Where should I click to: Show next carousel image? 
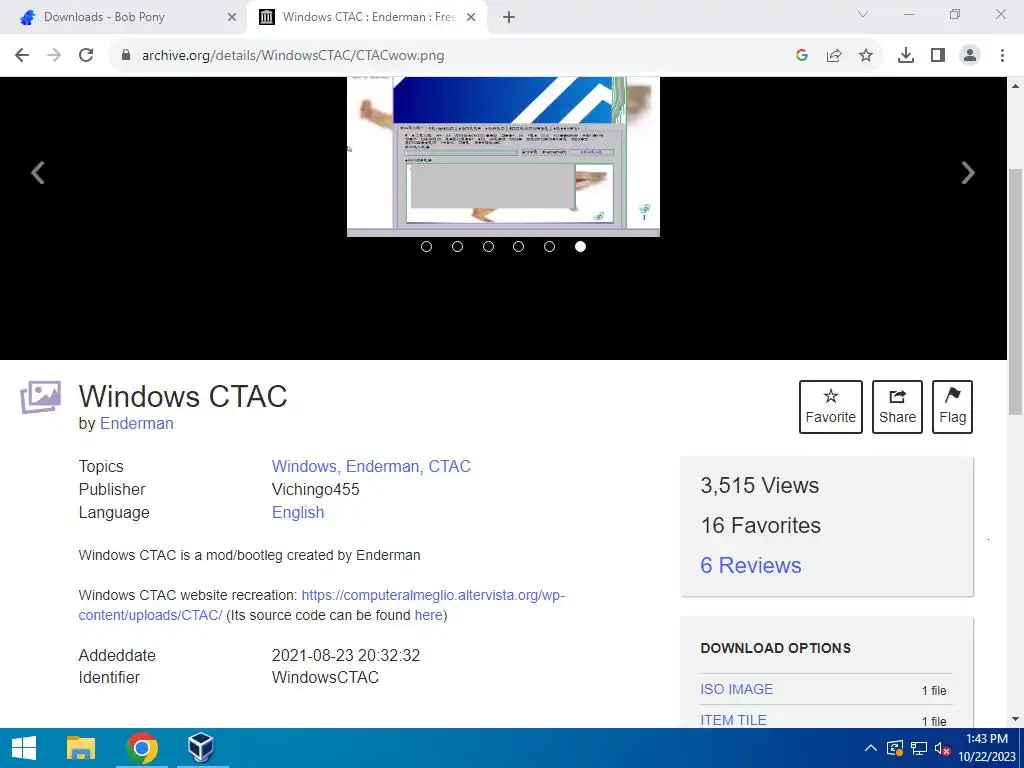pos(968,173)
